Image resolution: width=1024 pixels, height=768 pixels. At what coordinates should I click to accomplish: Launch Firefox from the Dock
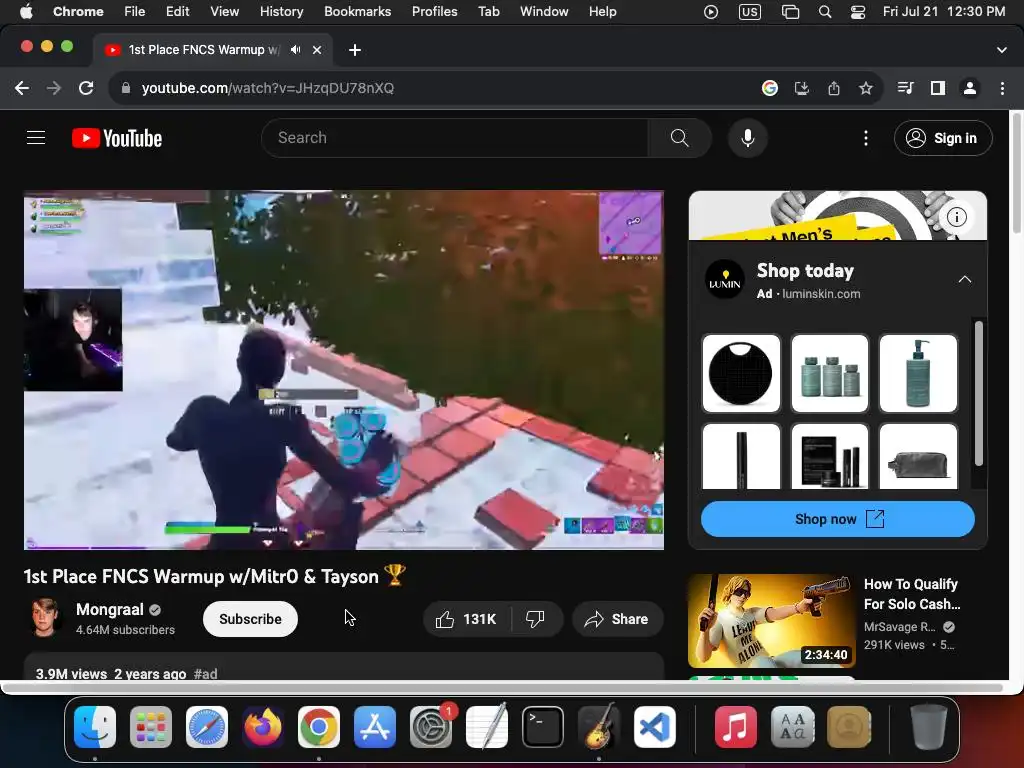tap(263, 727)
